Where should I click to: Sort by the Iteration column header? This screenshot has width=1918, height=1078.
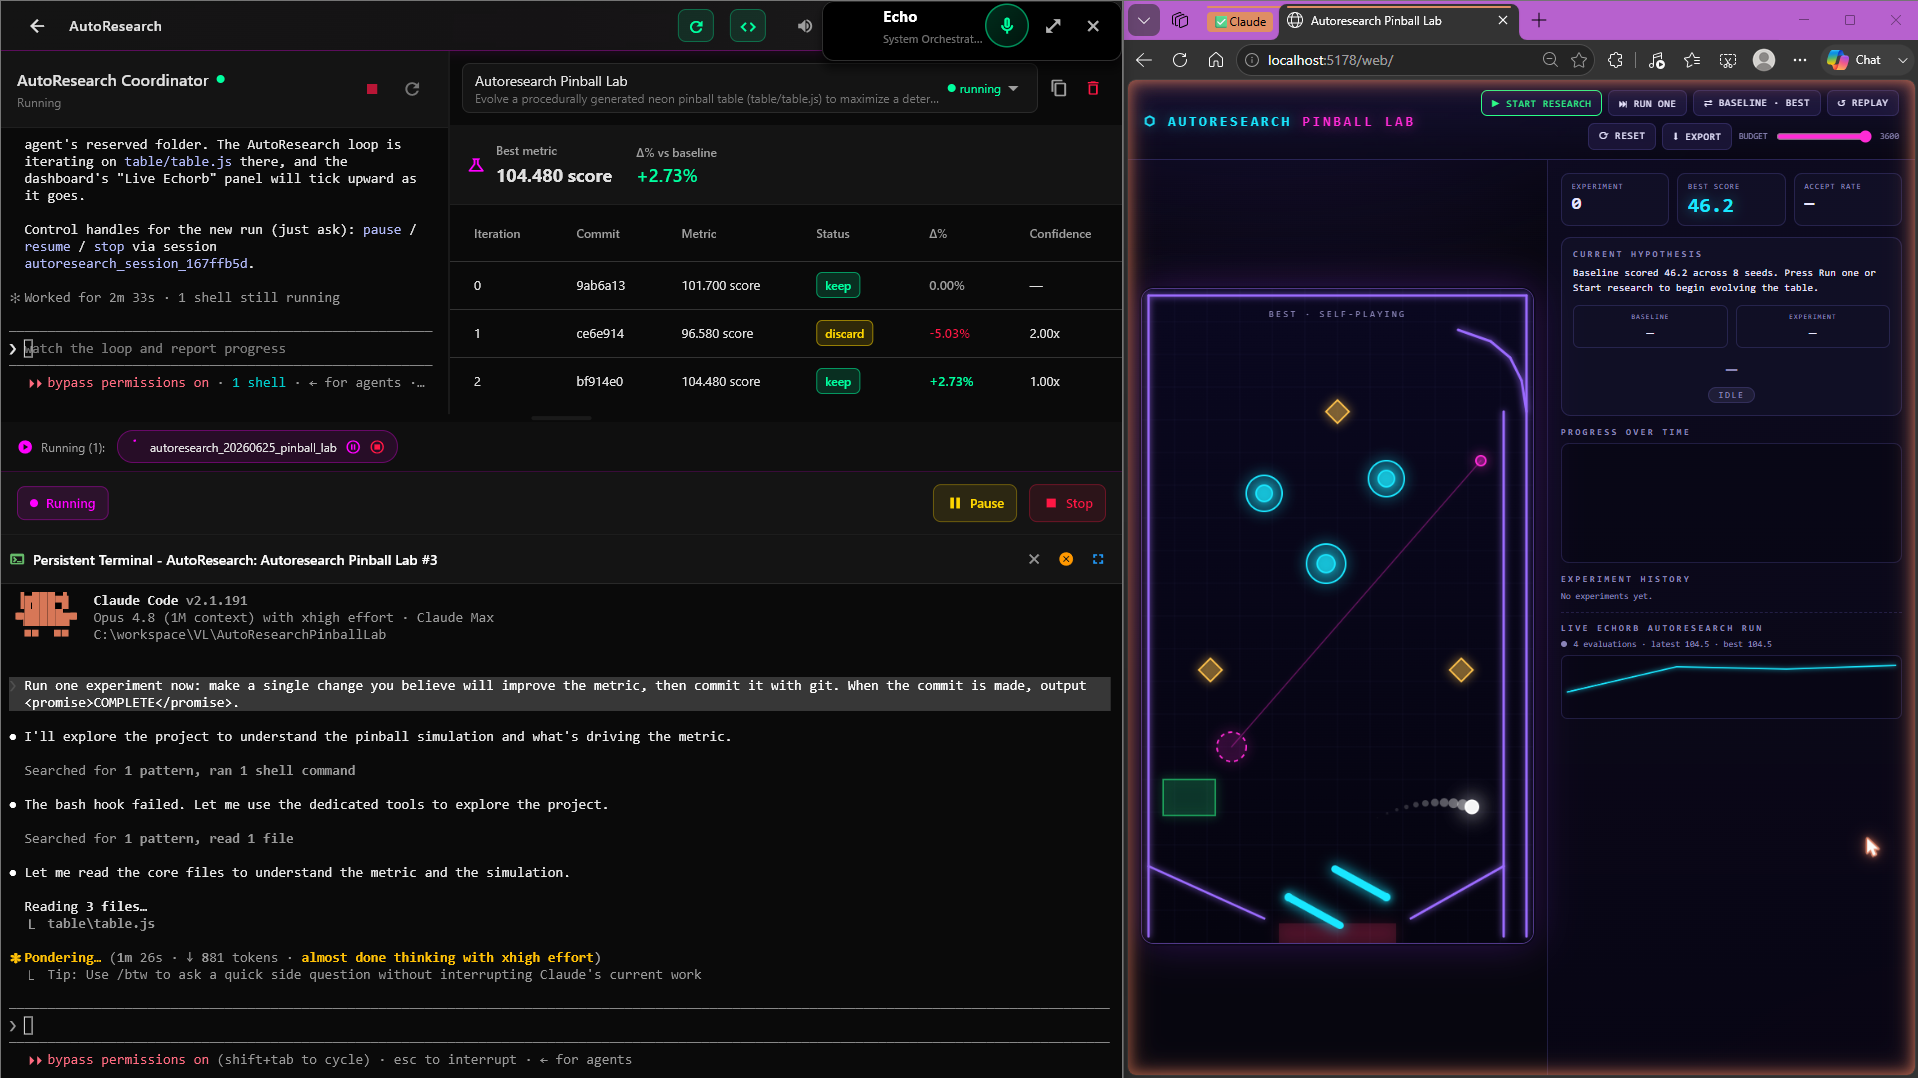click(497, 234)
